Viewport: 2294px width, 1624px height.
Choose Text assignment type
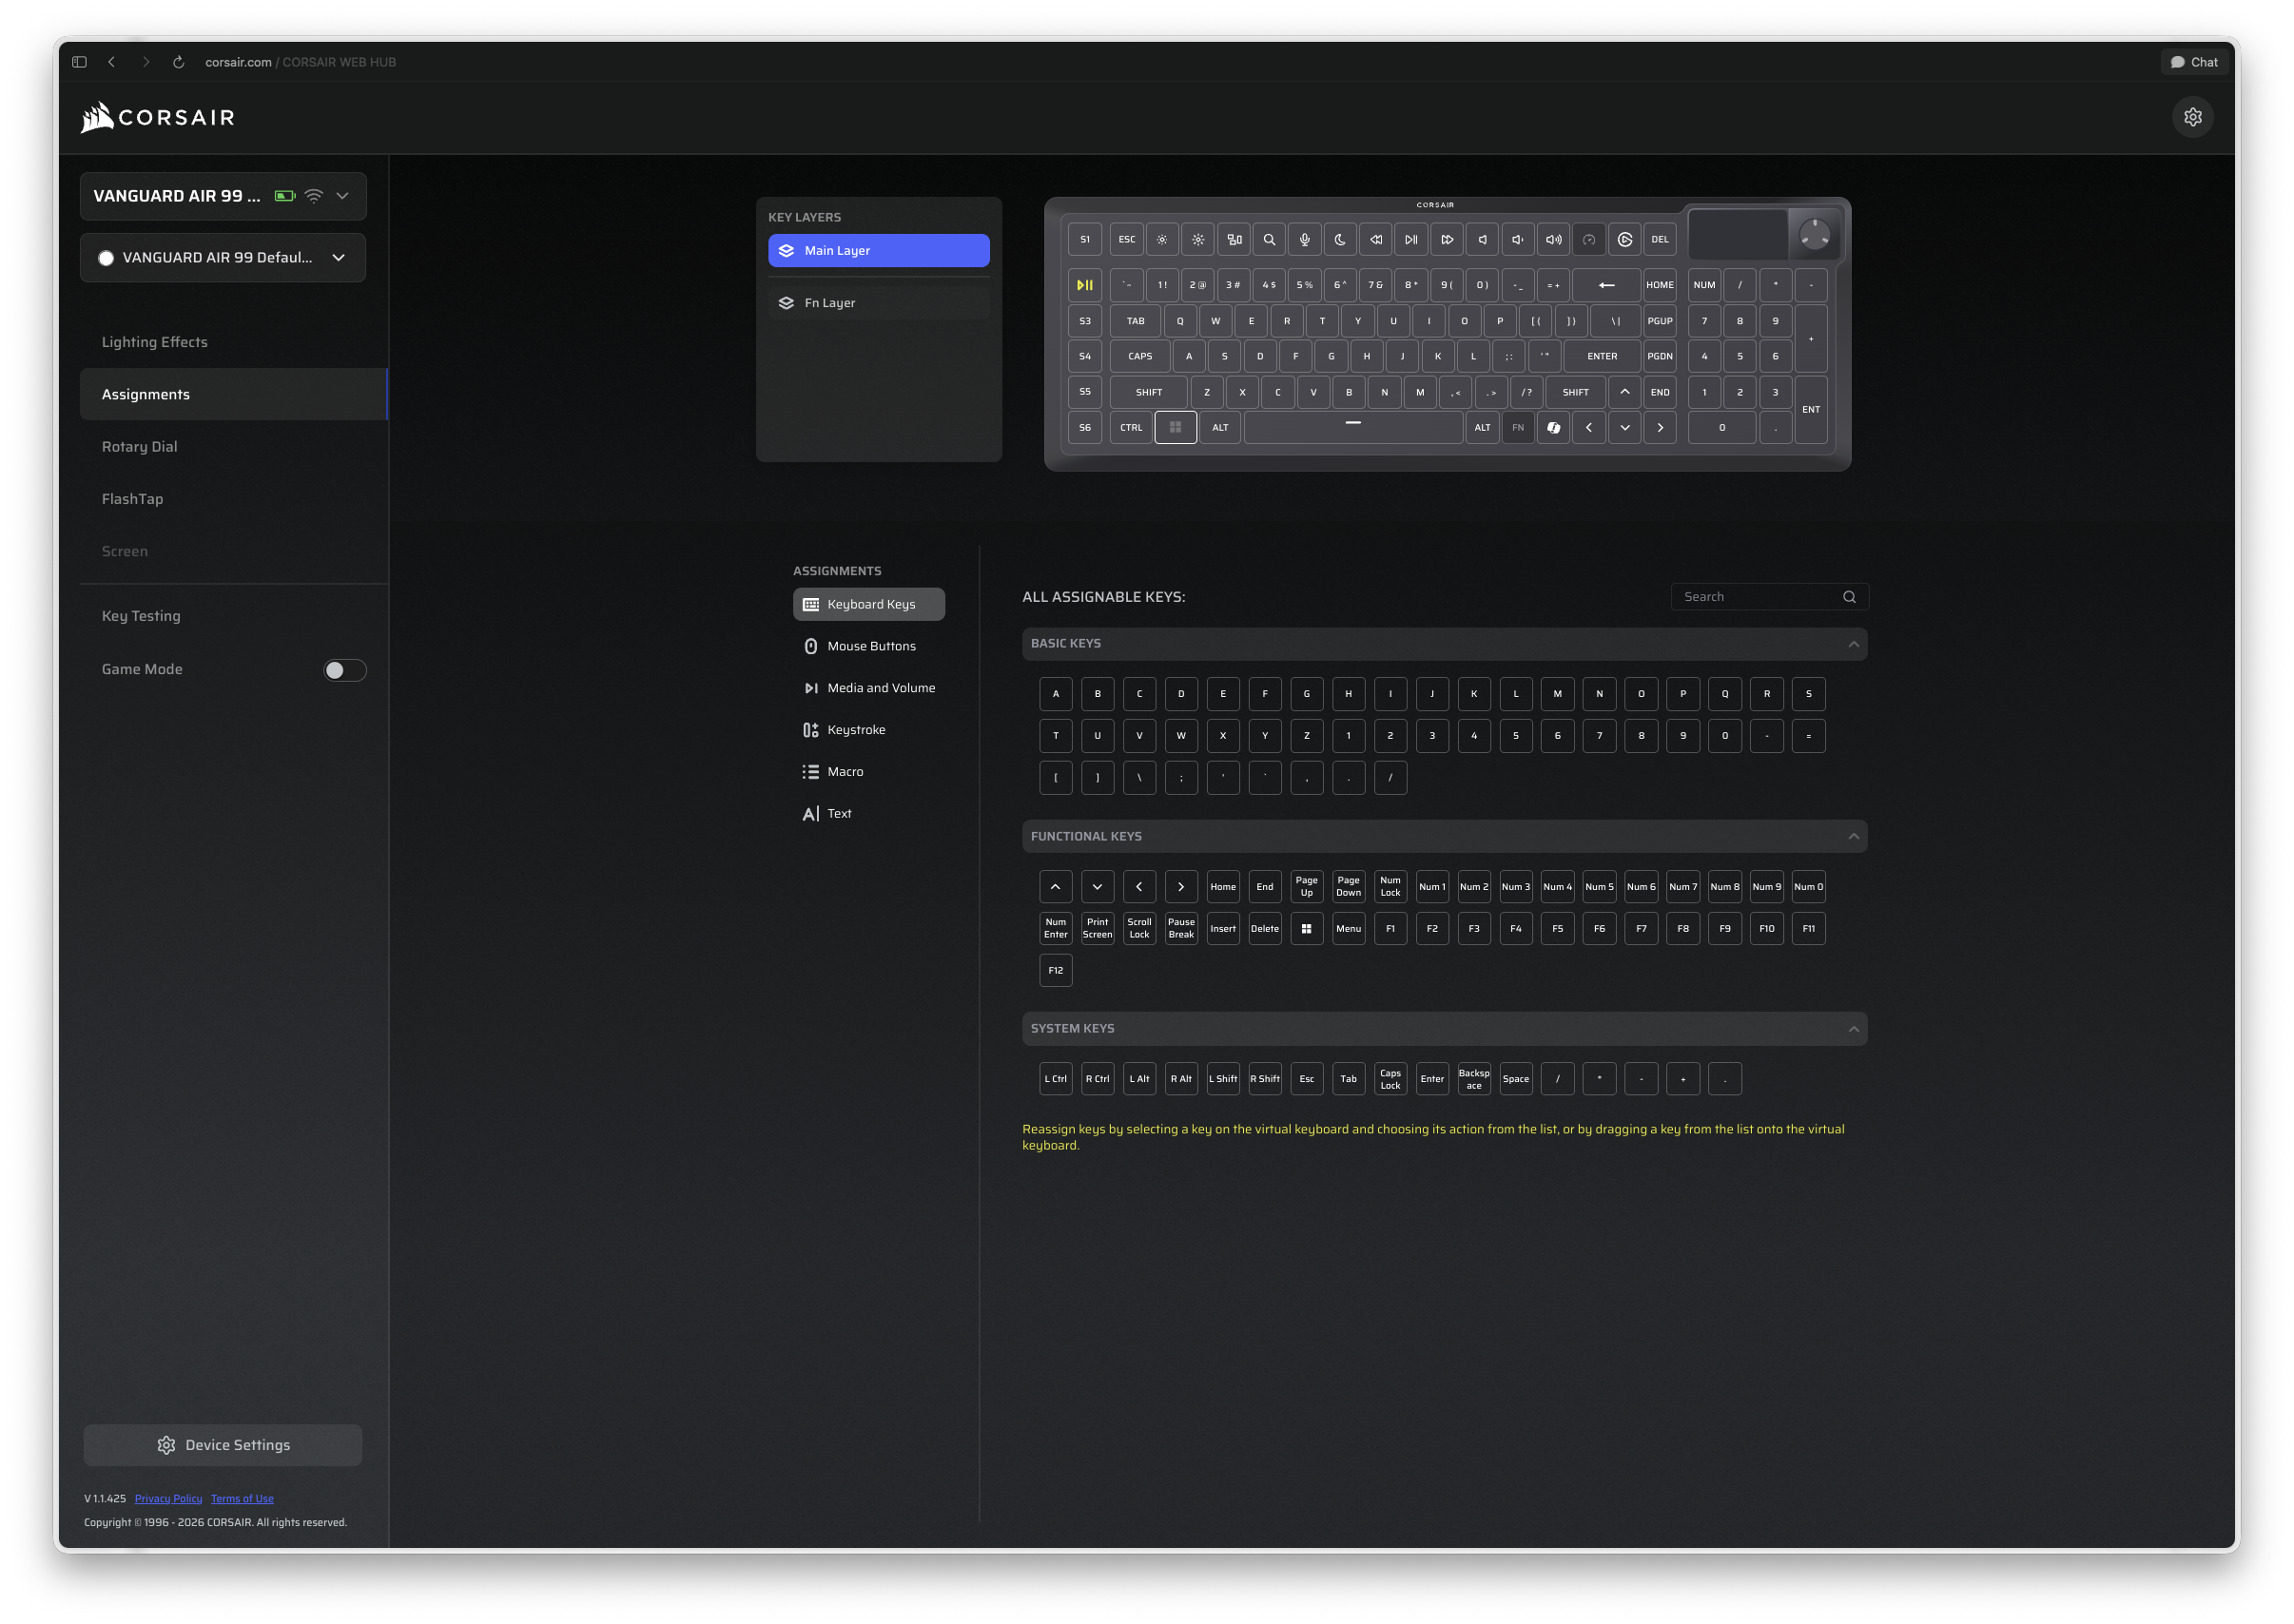click(x=868, y=814)
